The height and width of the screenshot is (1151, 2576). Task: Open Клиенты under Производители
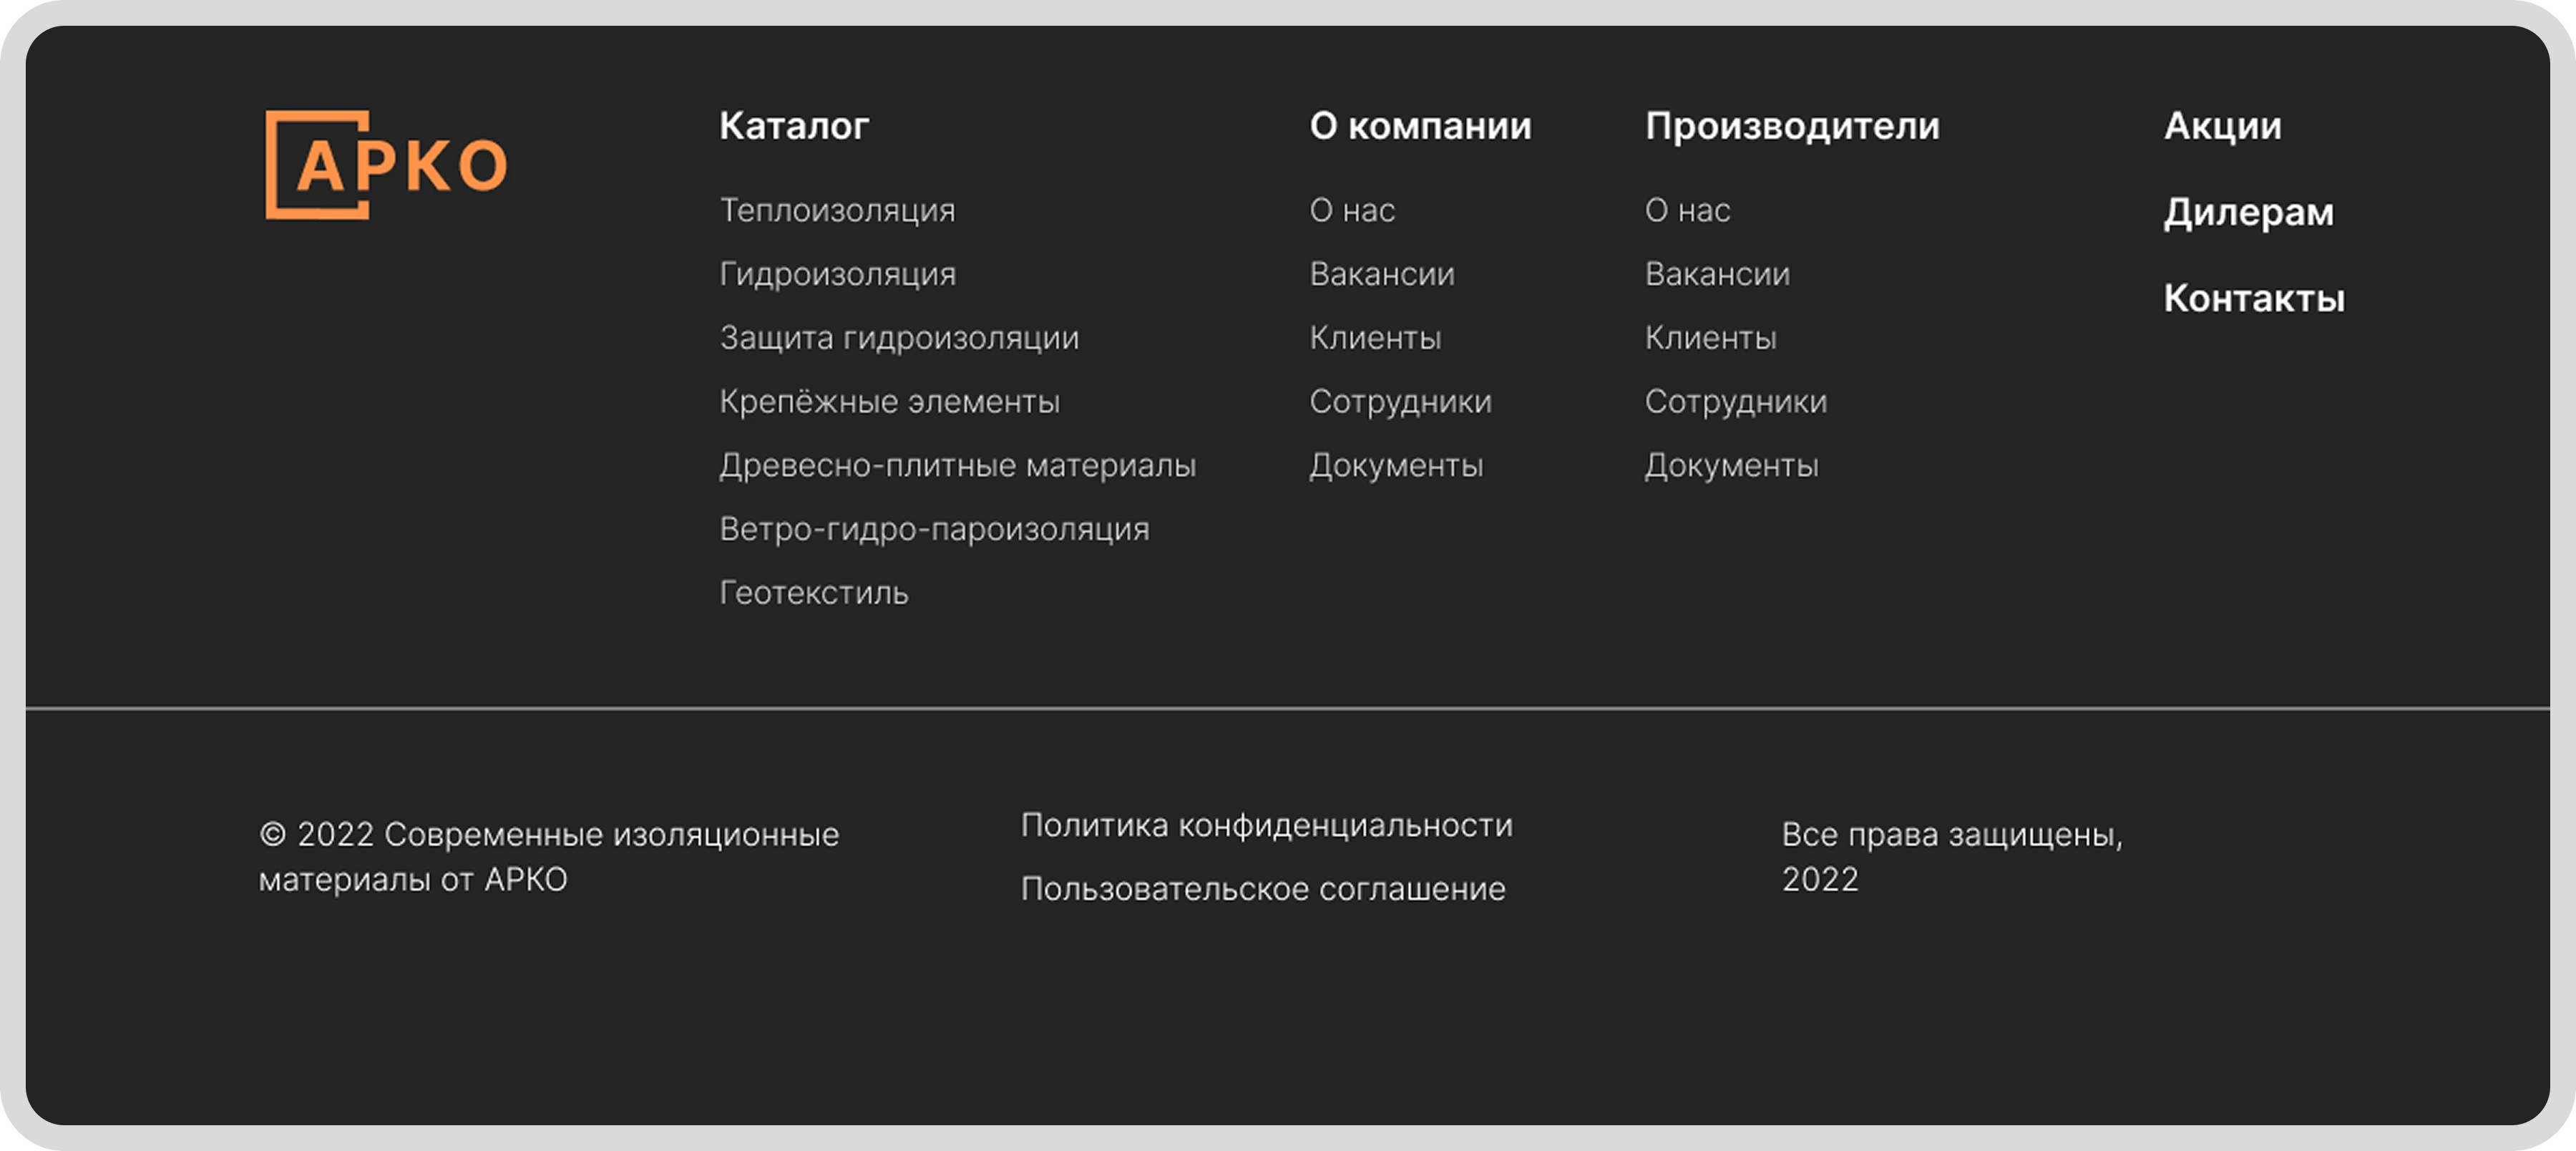(1711, 338)
